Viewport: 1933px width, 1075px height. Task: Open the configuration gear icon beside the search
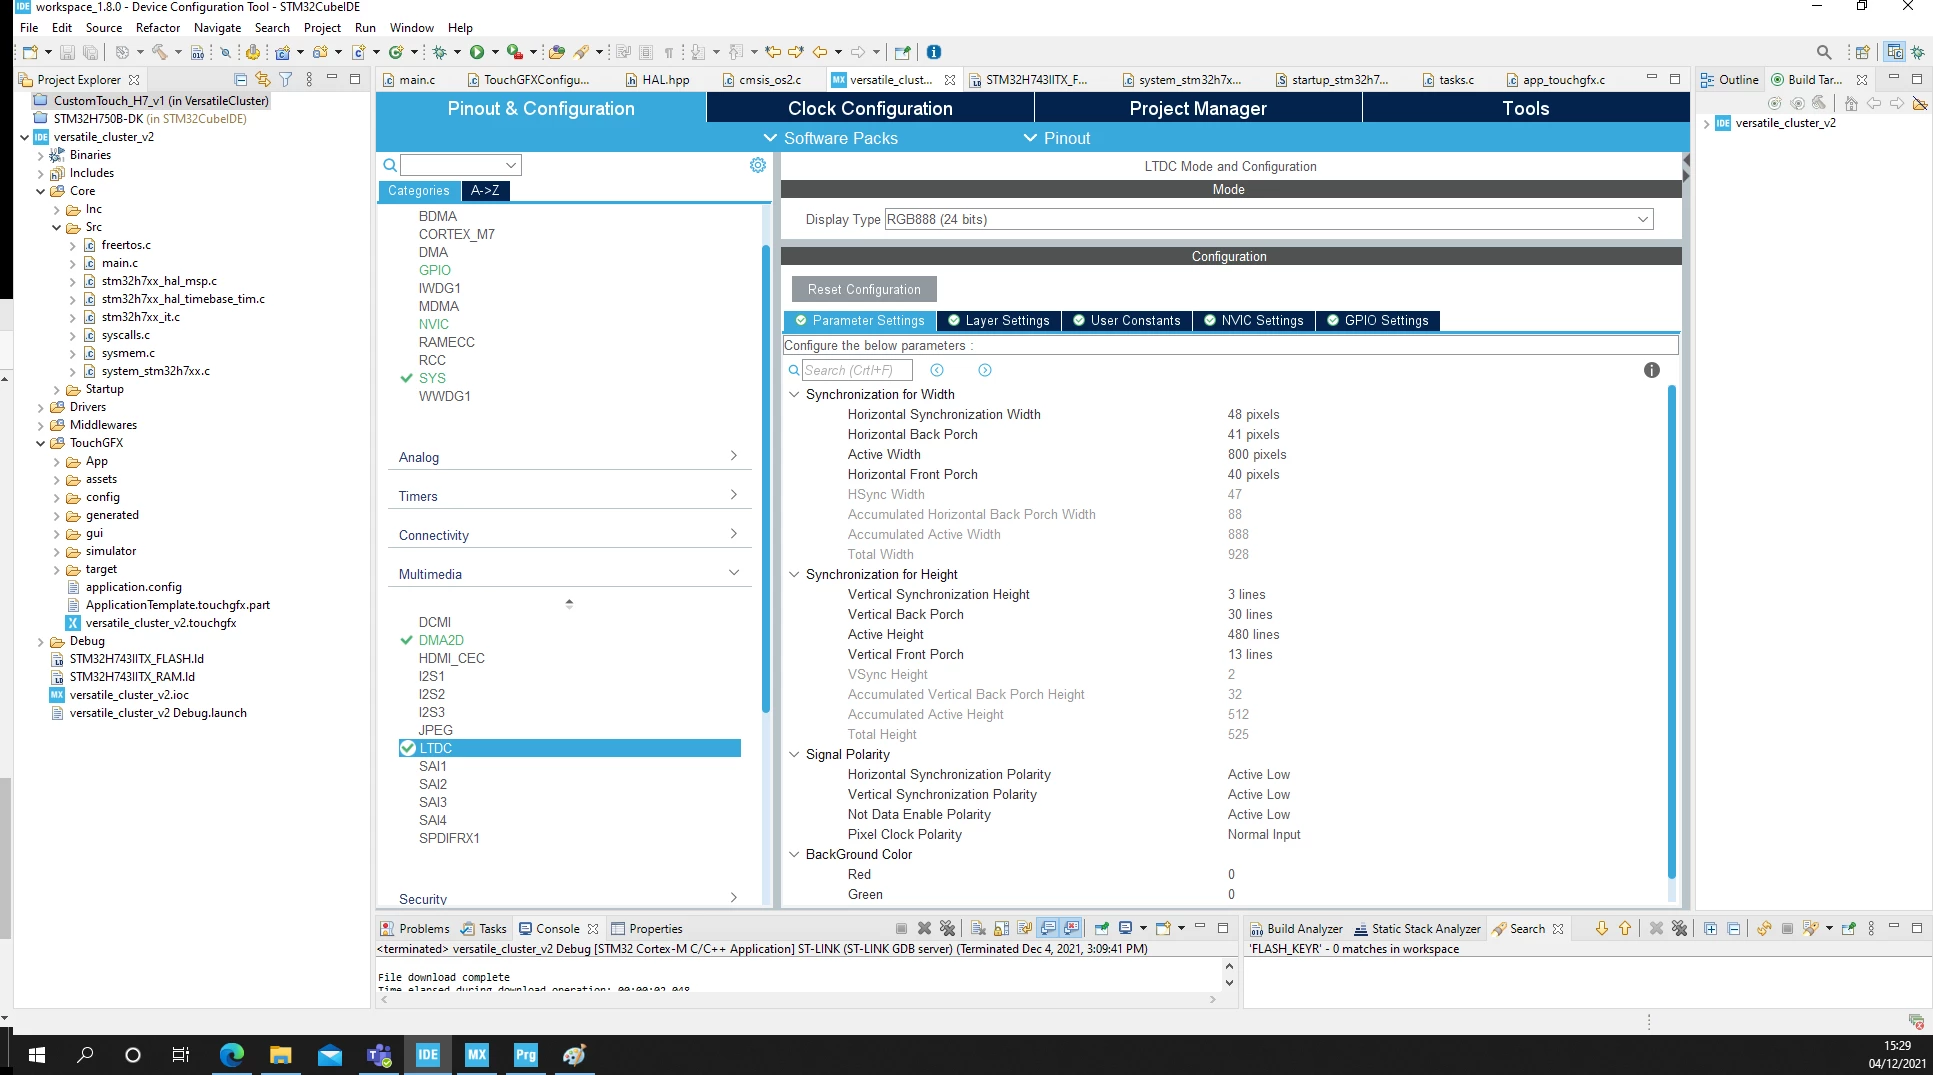click(758, 165)
